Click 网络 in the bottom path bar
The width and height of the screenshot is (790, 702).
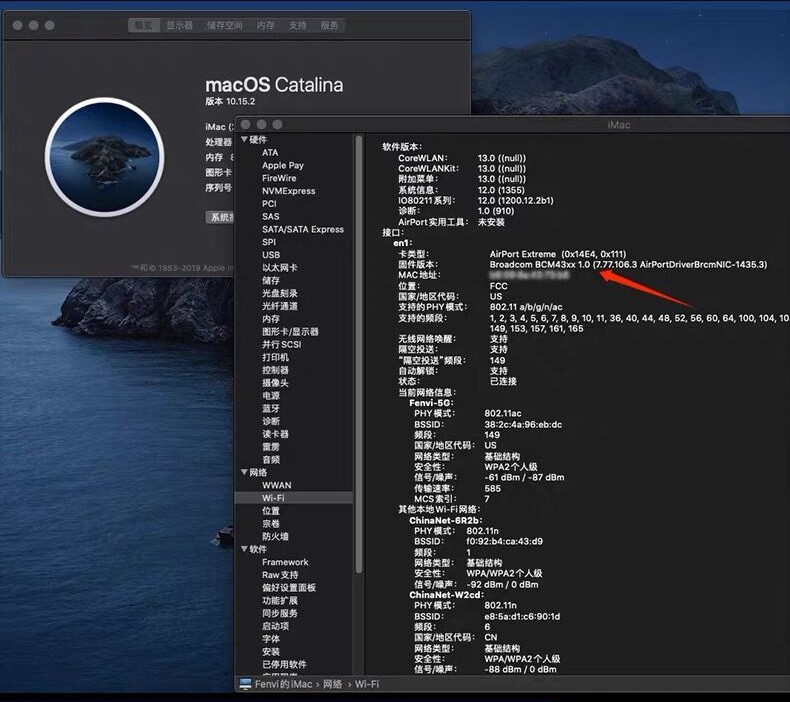[x=333, y=684]
